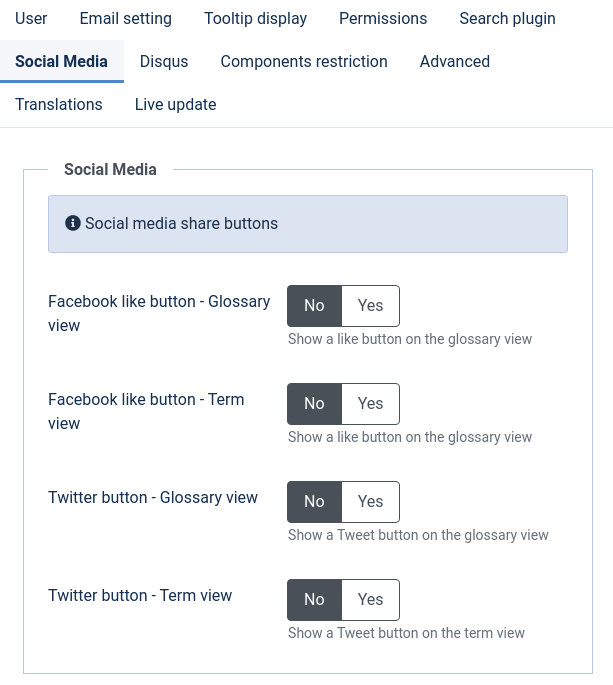Enable Facebook like button for Glossary view
The width and height of the screenshot is (613, 685).
371,306
